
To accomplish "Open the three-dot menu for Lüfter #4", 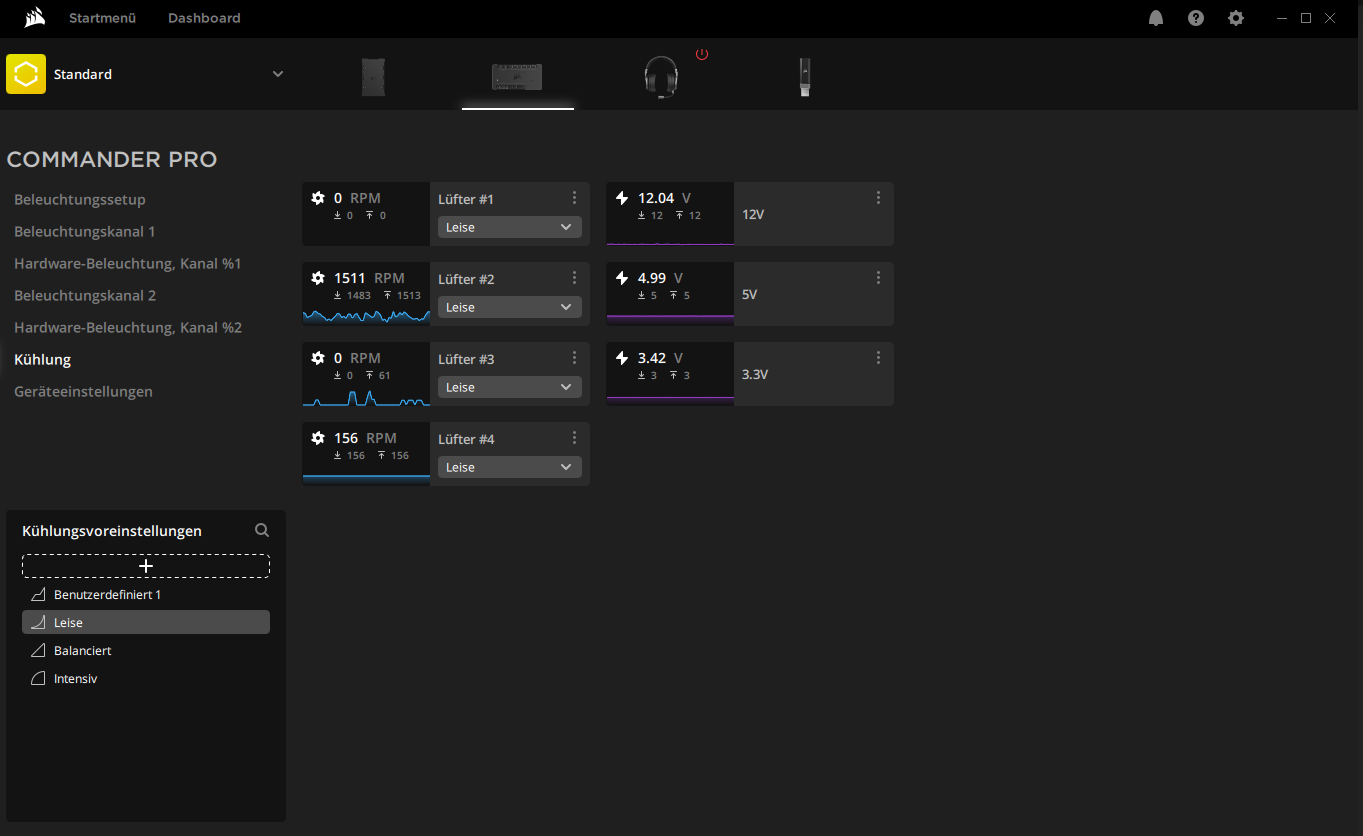I will pyautogui.click(x=574, y=438).
